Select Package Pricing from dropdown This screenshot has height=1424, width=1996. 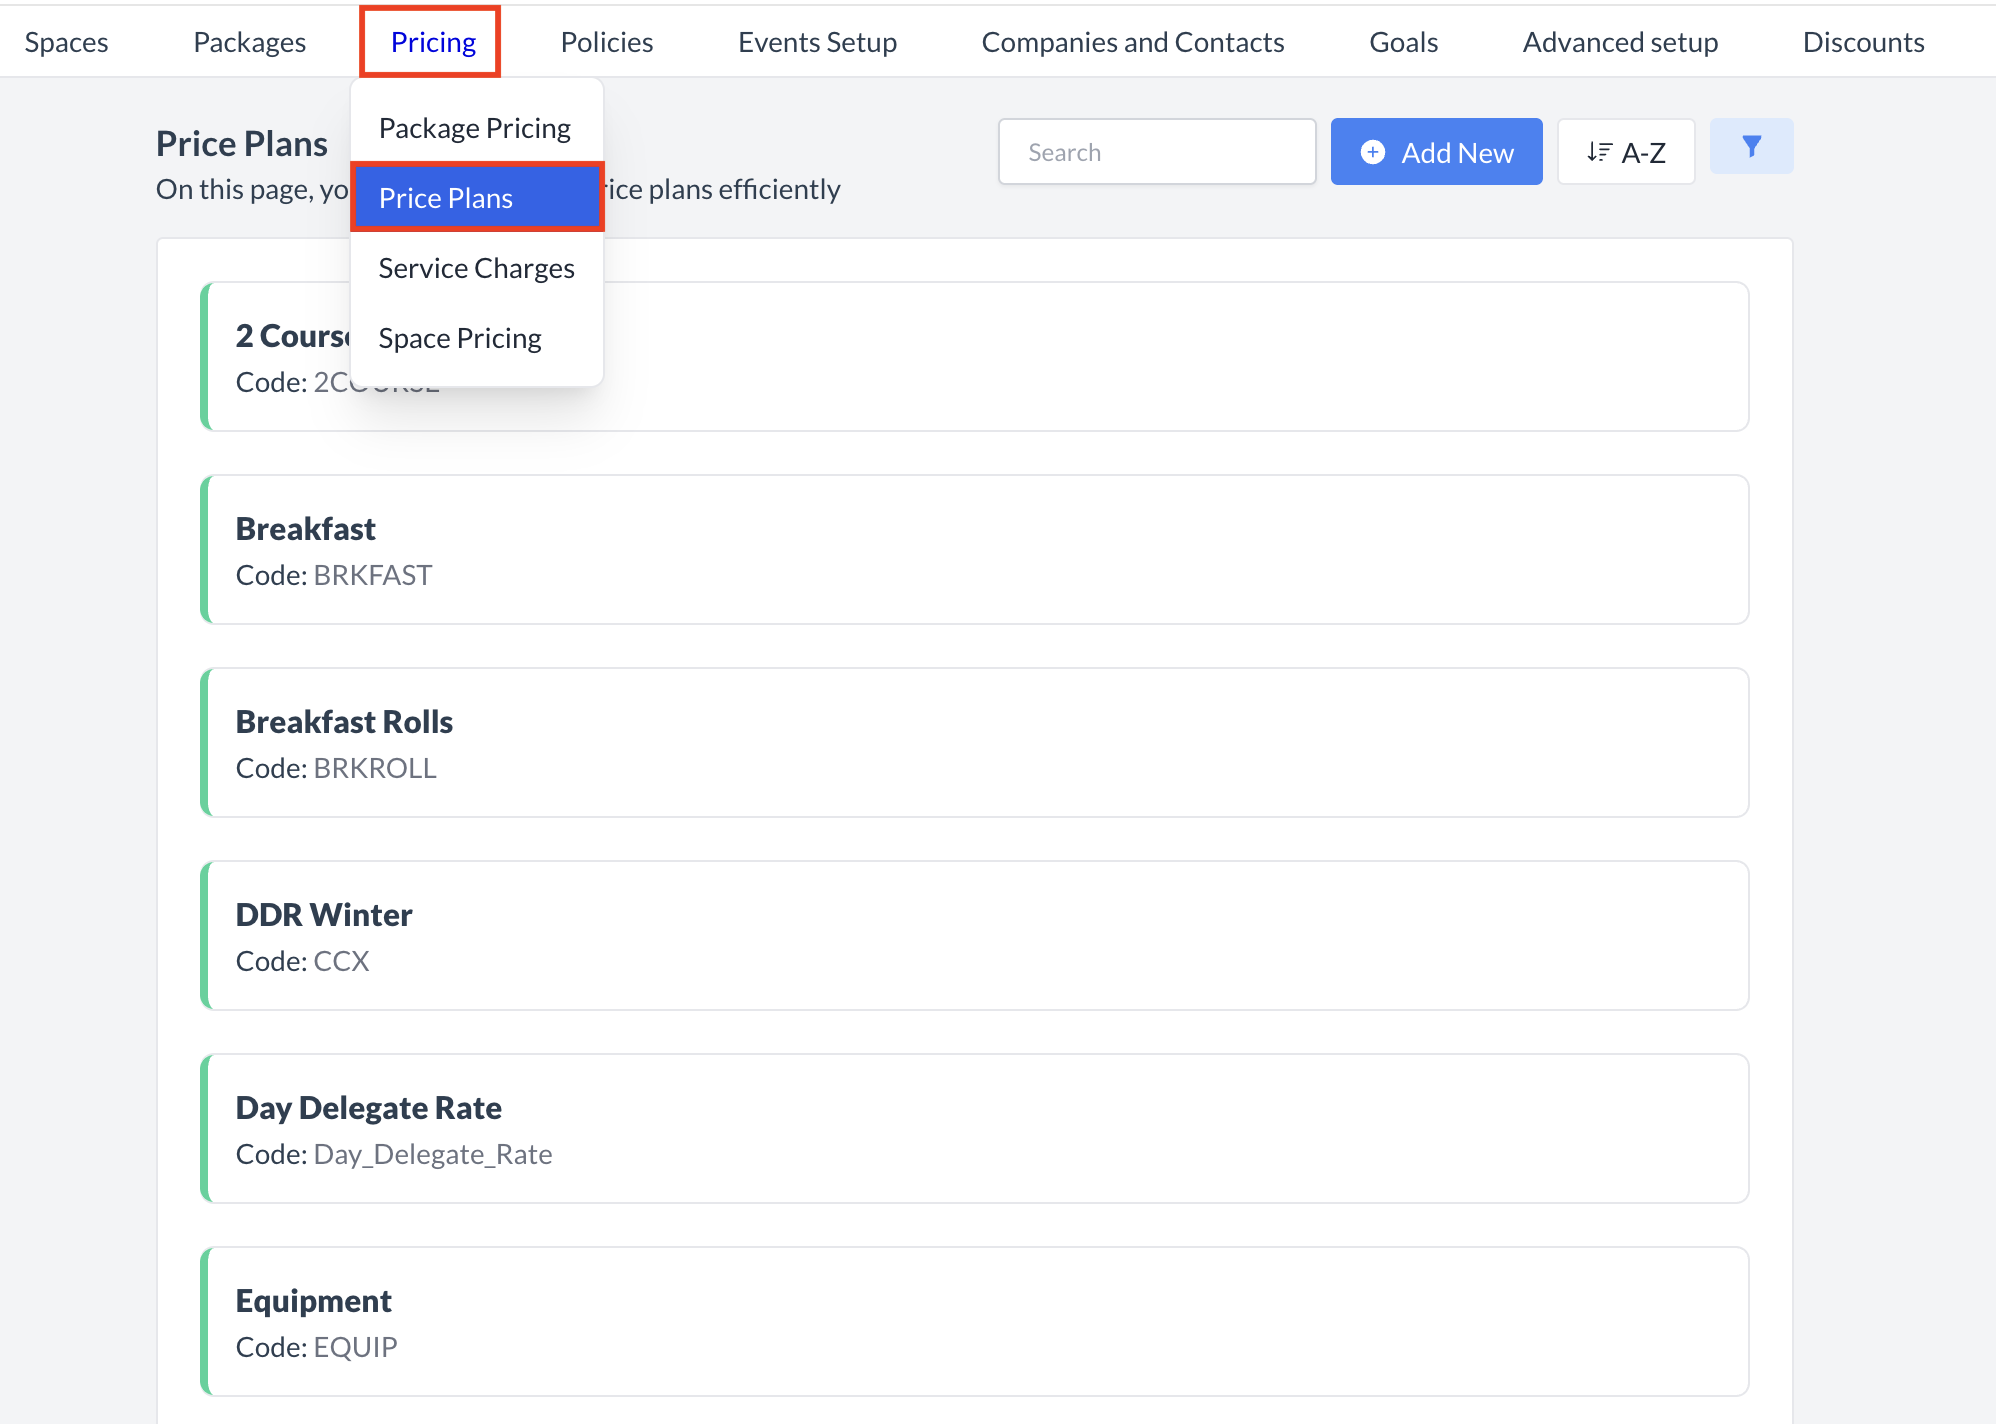pos(475,128)
